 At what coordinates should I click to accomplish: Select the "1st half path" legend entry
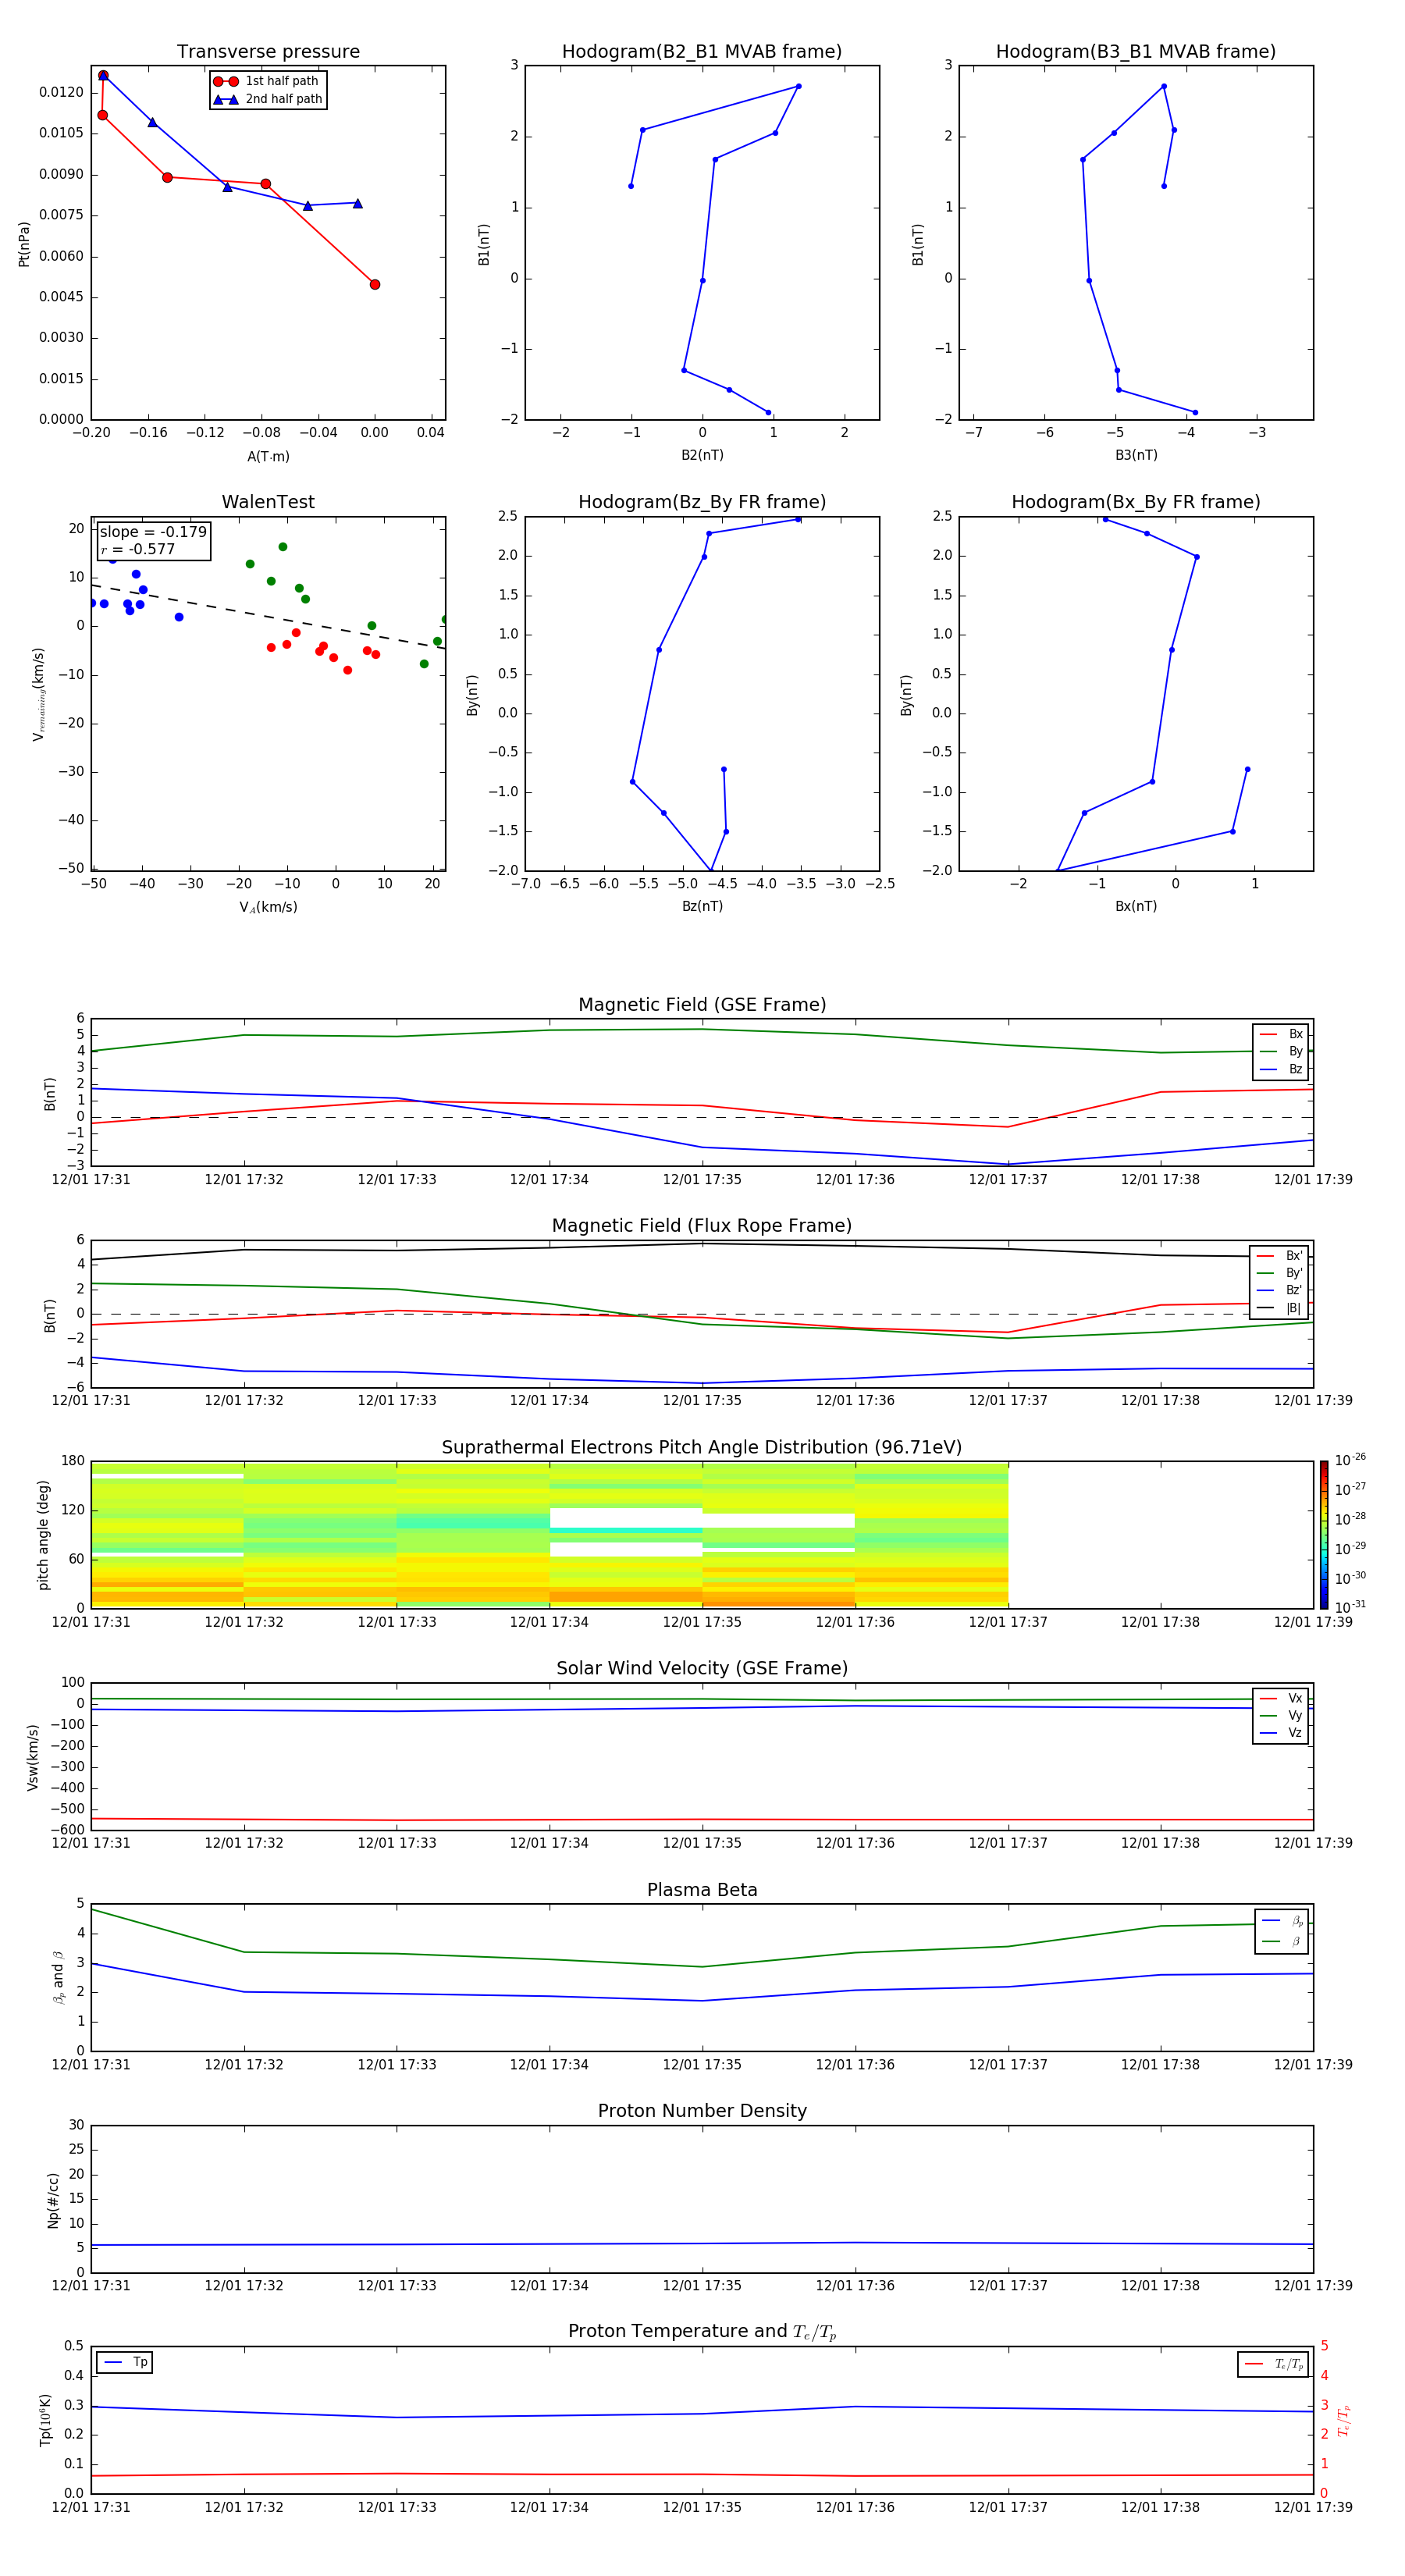[267, 81]
